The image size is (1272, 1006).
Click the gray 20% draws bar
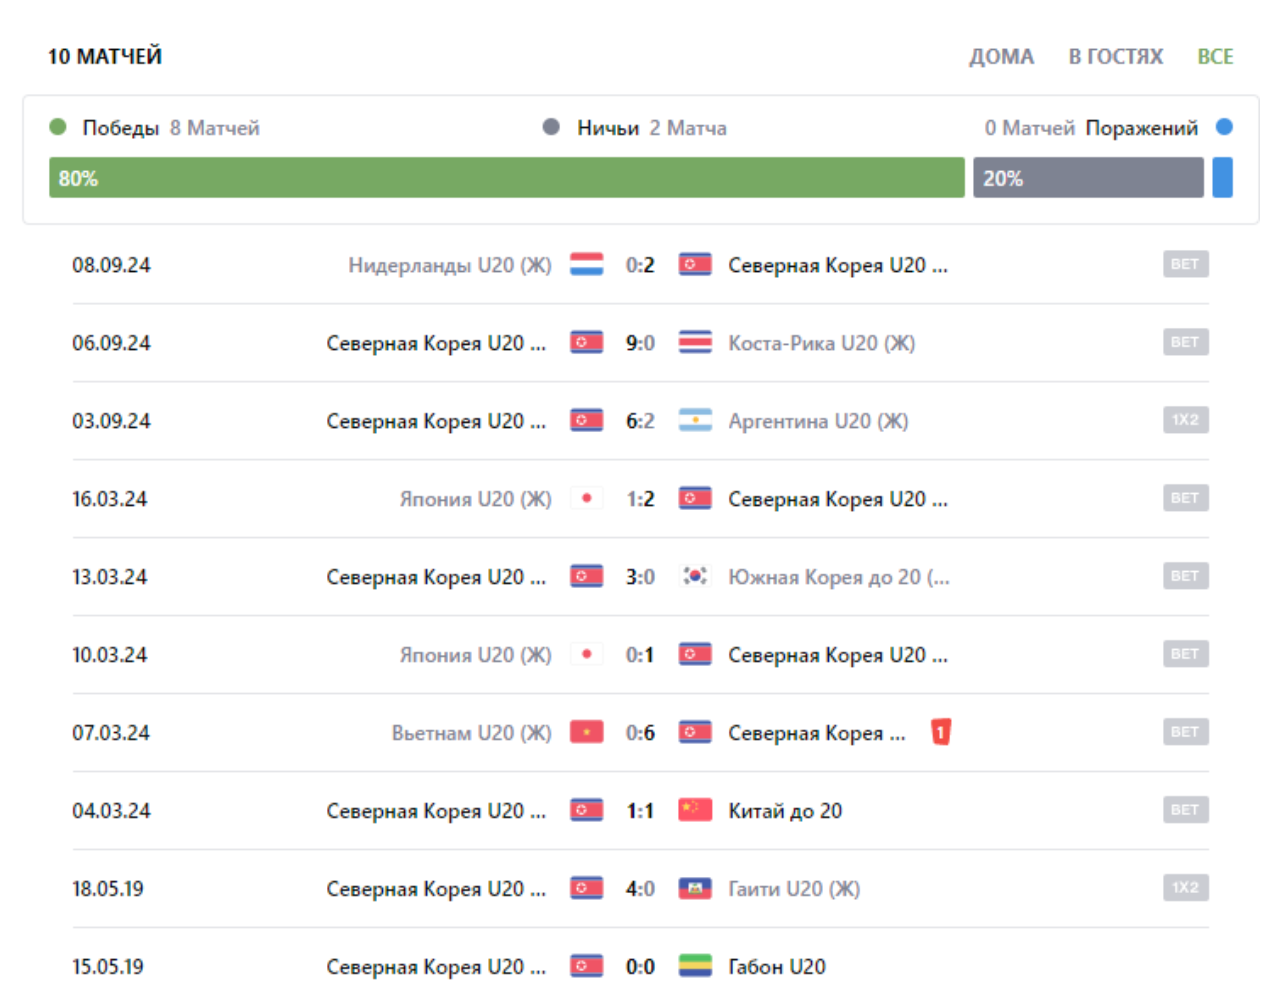1088,178
